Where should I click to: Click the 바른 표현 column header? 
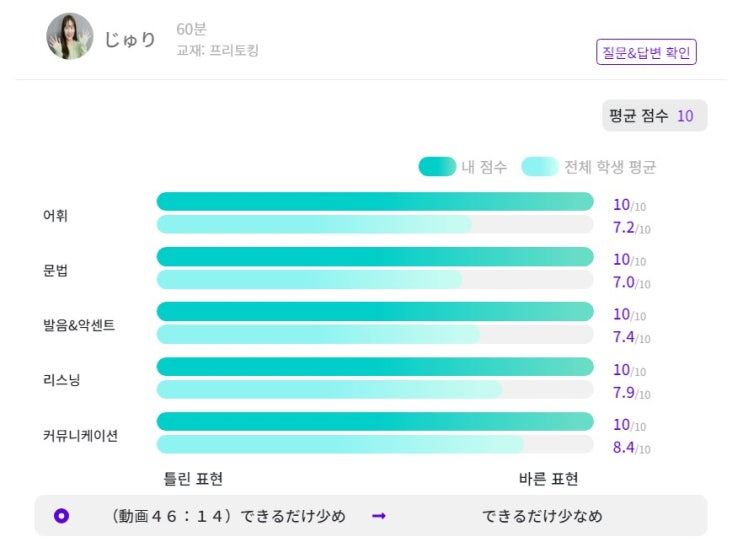[x=548, y=479]
